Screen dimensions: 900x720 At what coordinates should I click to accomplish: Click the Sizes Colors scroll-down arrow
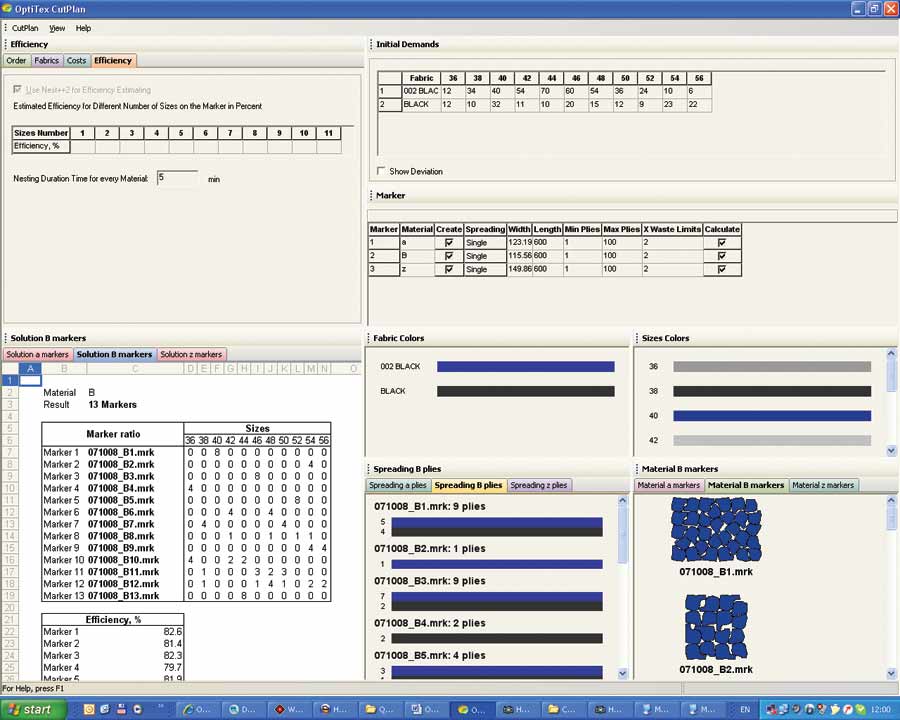pyautogui.click(x=891, y=451)
